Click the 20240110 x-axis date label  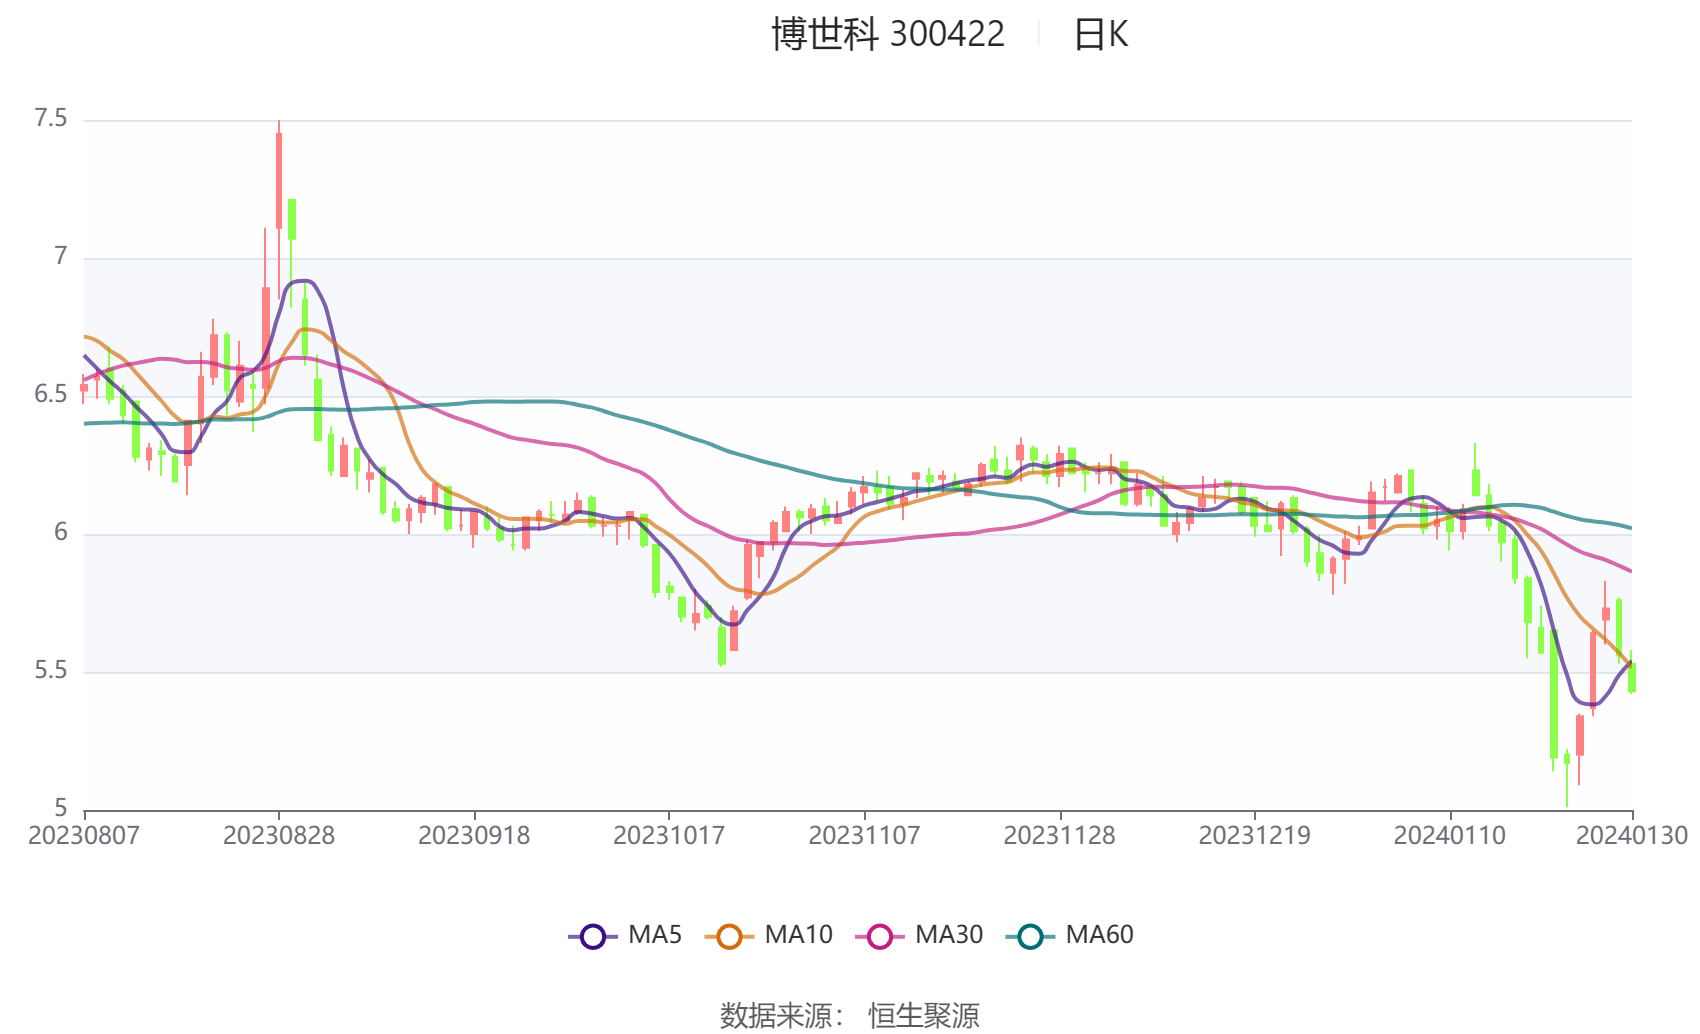click(1449, 835)
